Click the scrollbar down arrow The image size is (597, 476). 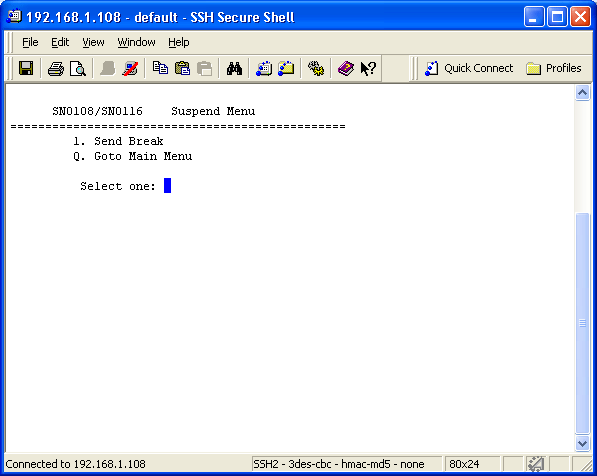(x=583, y=443)
